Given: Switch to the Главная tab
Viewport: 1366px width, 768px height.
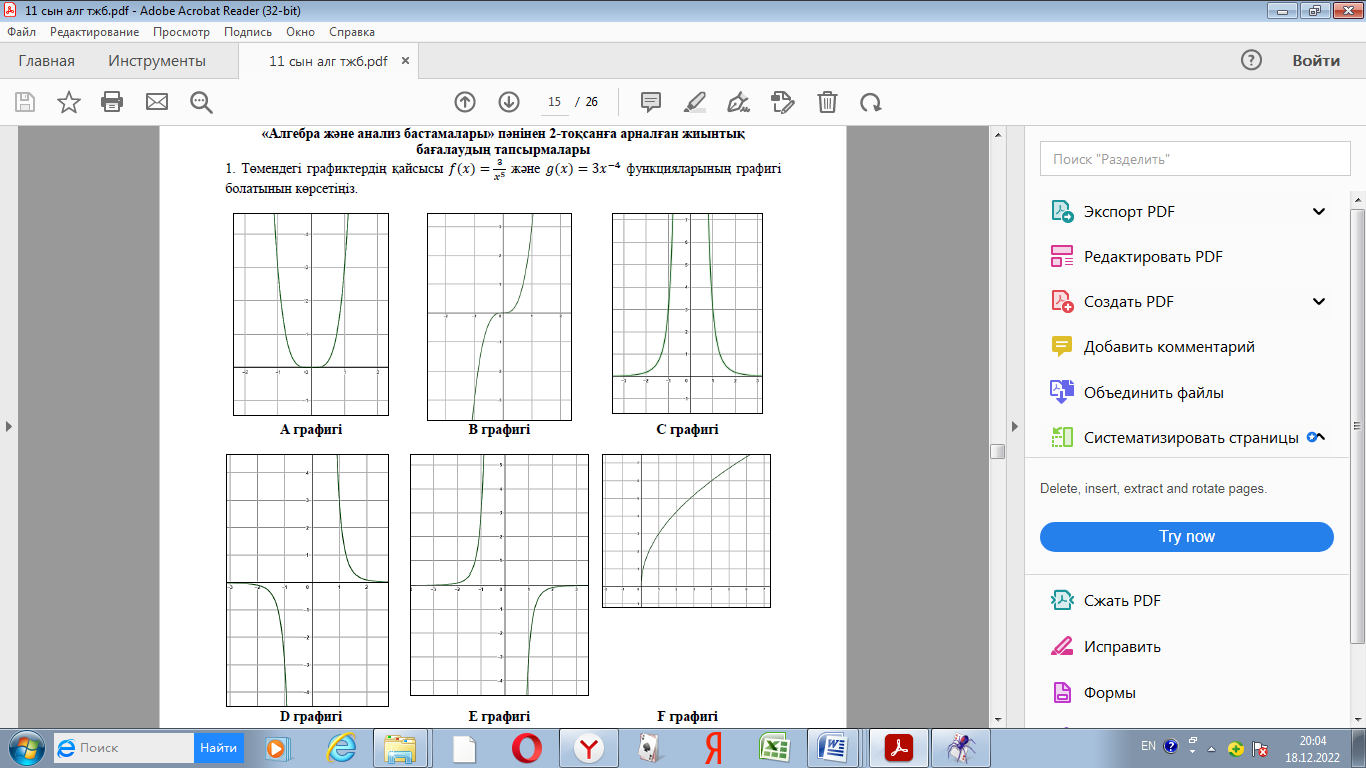Looking at the screenshot, I should [x=46, y=61].
